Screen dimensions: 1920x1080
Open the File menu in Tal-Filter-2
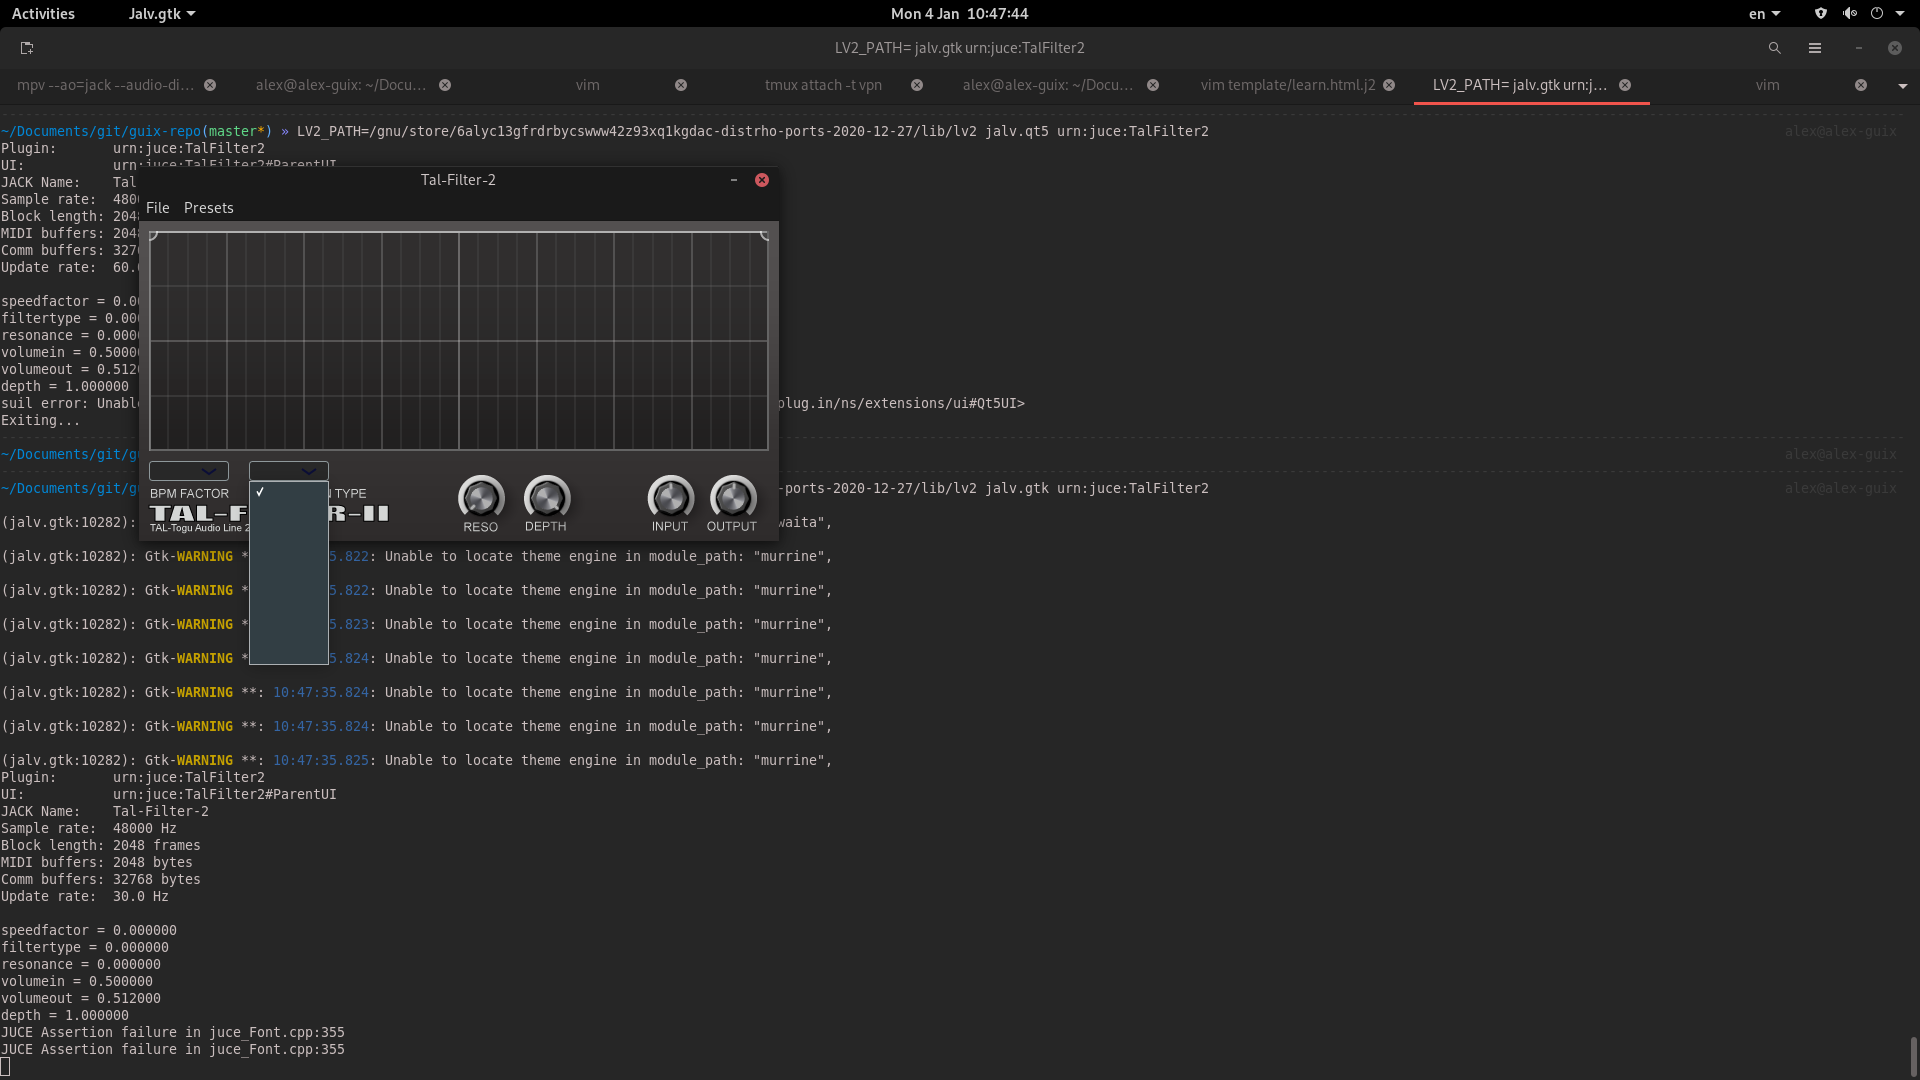157,208
